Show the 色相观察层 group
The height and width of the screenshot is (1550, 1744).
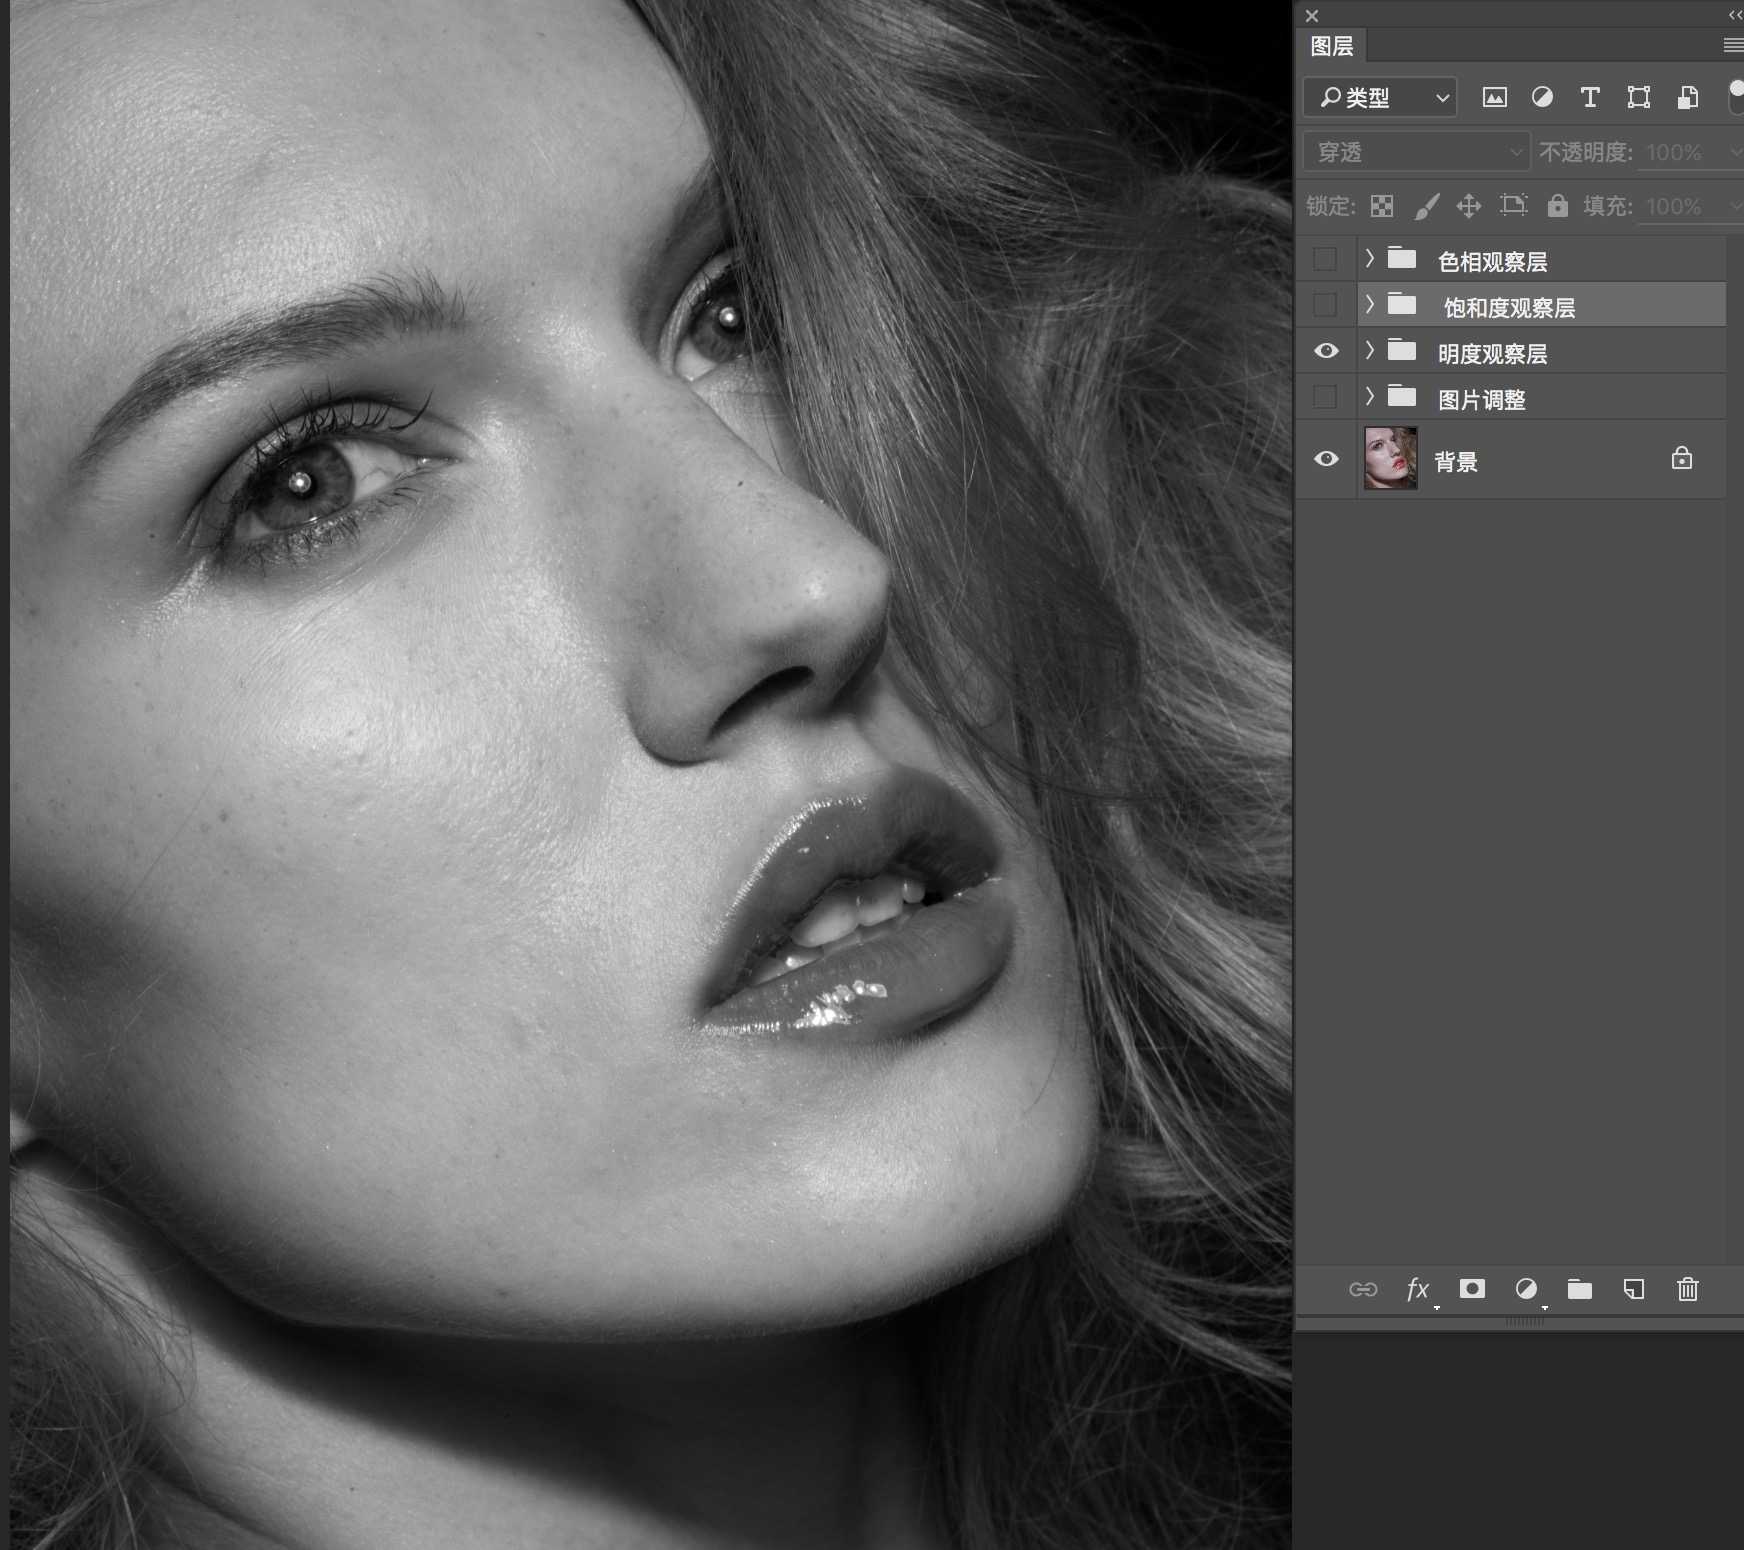(x=1325, y=259)
